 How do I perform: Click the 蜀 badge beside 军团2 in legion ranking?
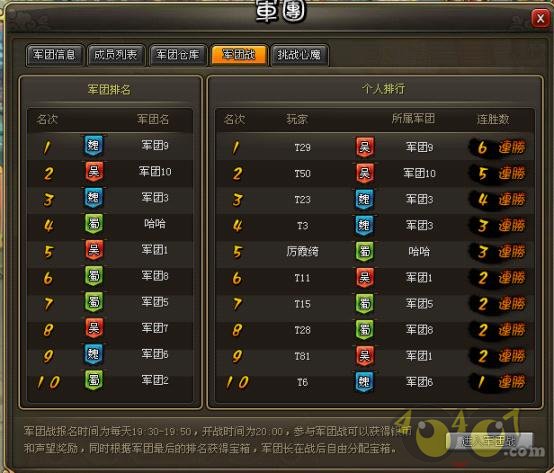click(x=94, y=380)
